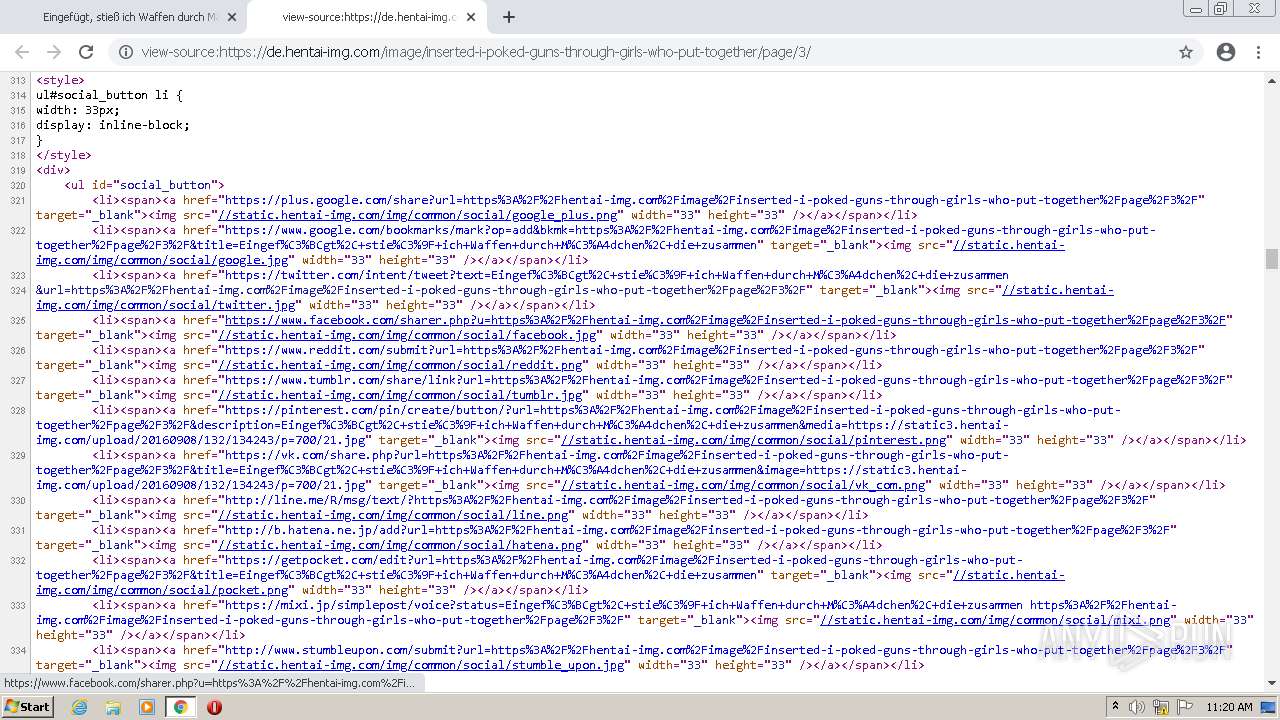Close the view-source tab

point(472,17)
